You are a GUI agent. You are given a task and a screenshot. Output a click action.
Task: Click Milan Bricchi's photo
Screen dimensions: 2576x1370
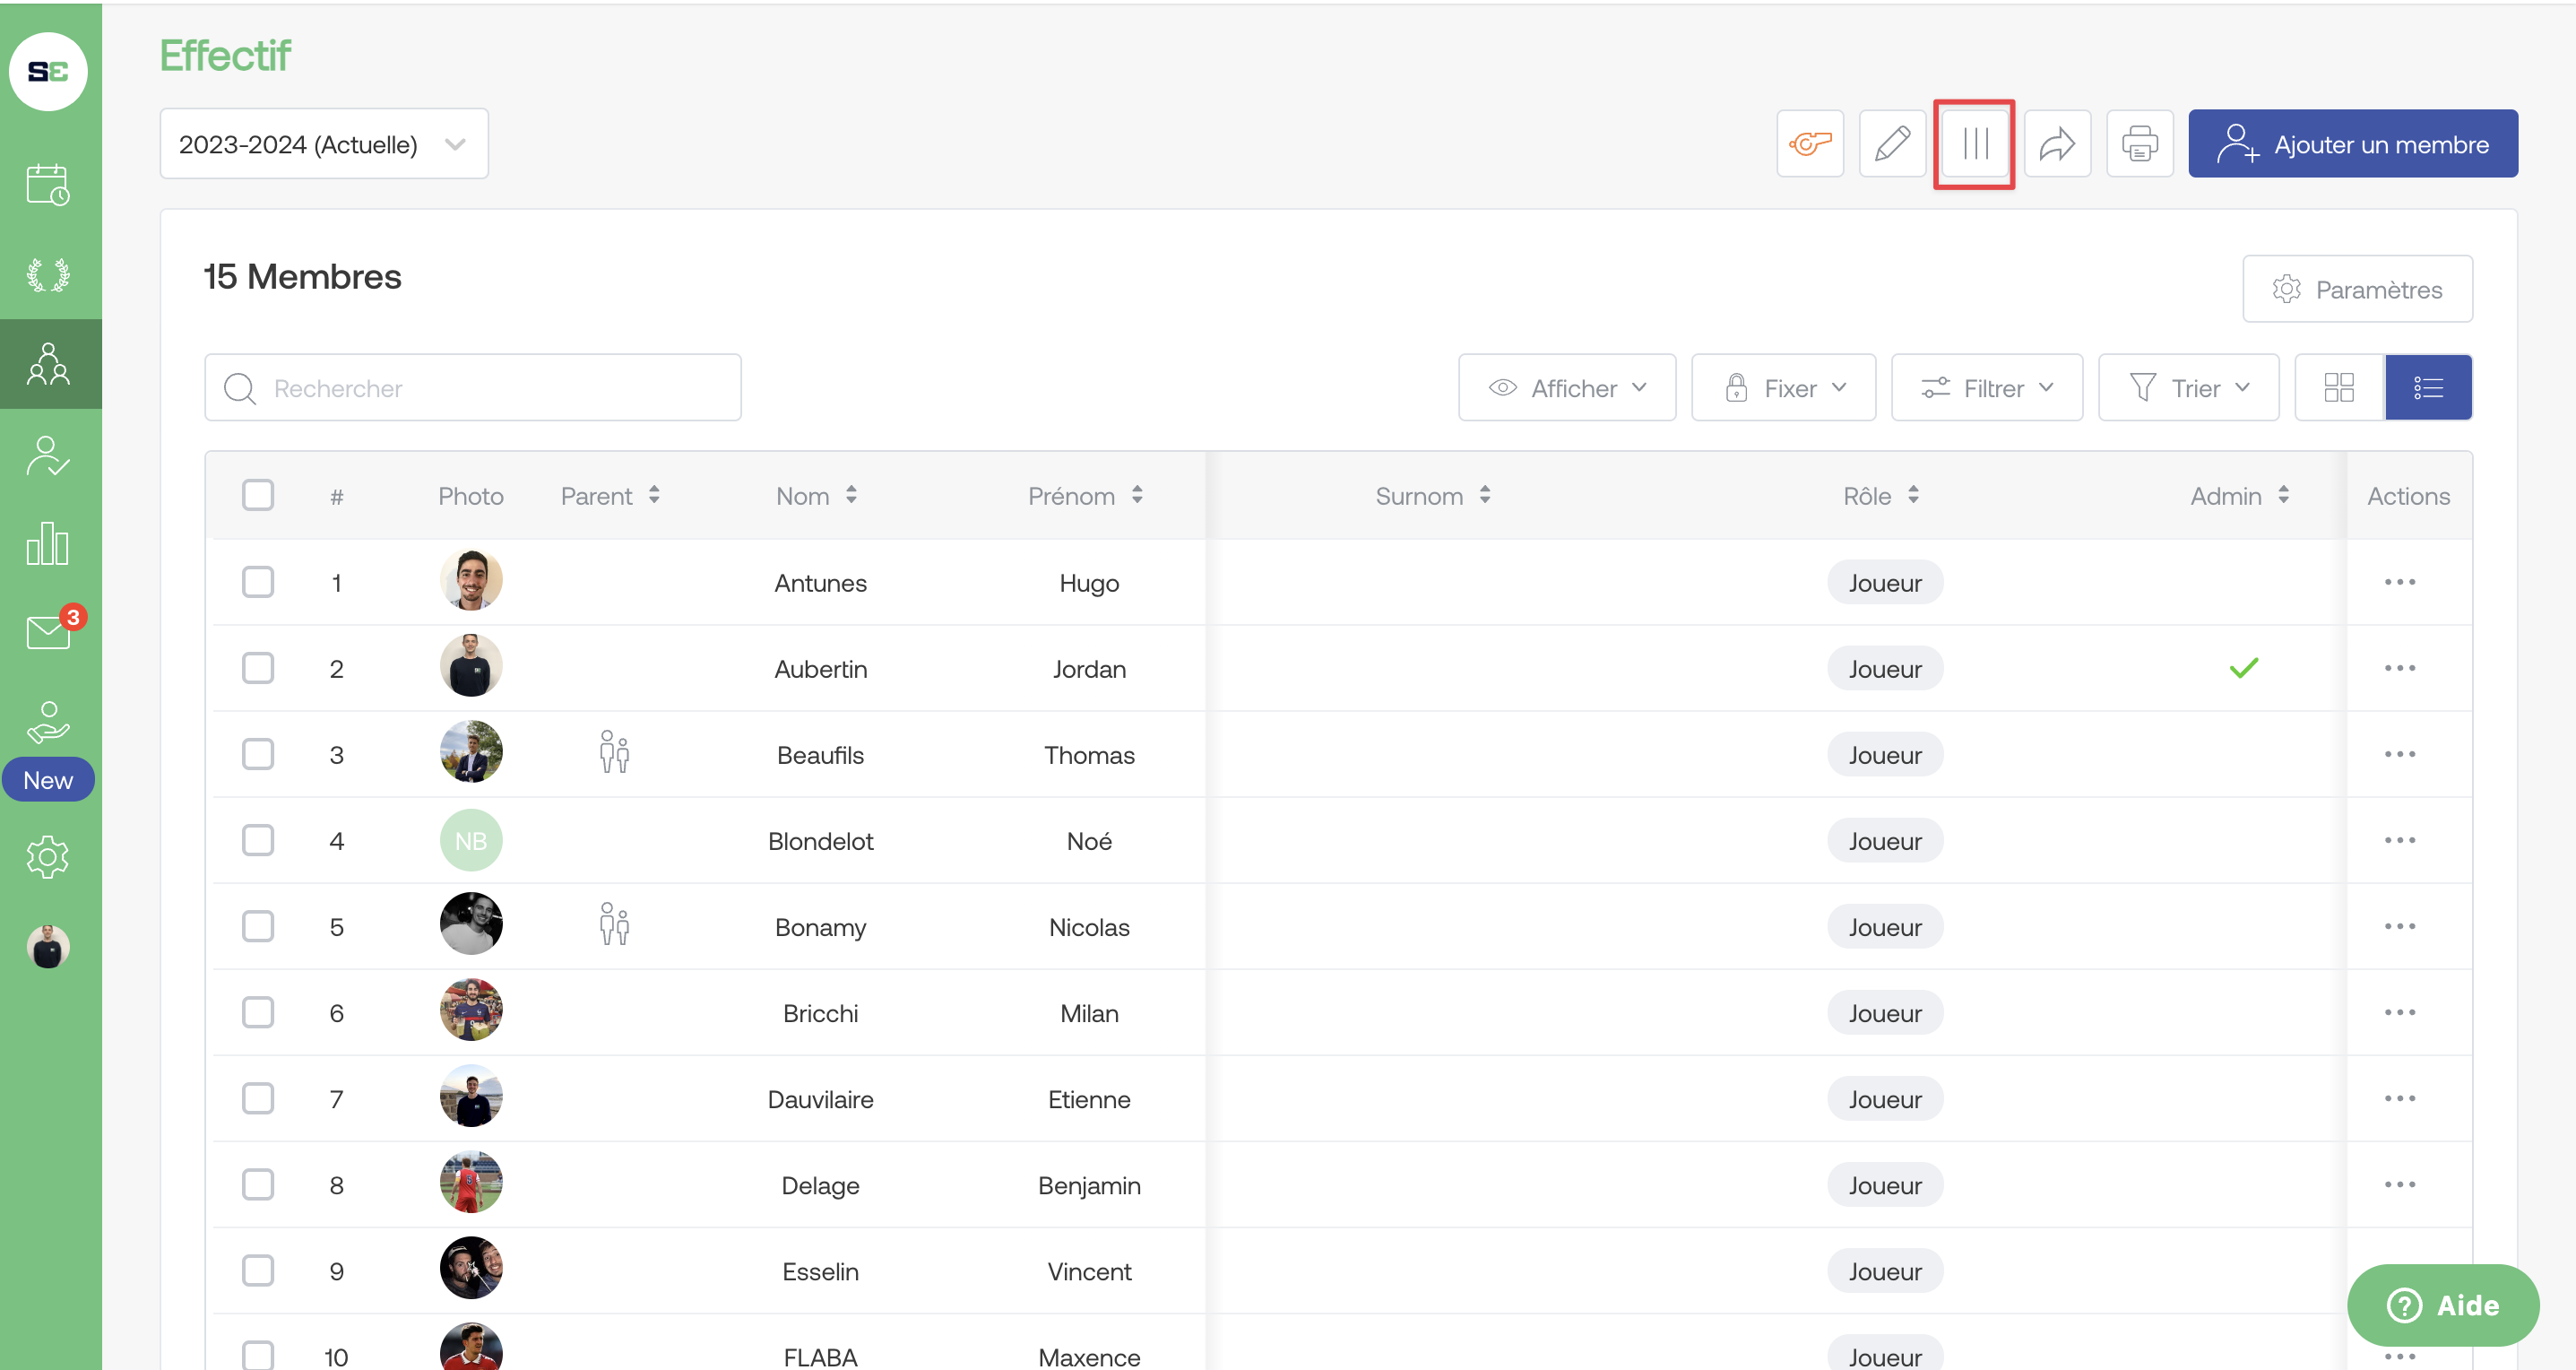[x=471, y=1010]
